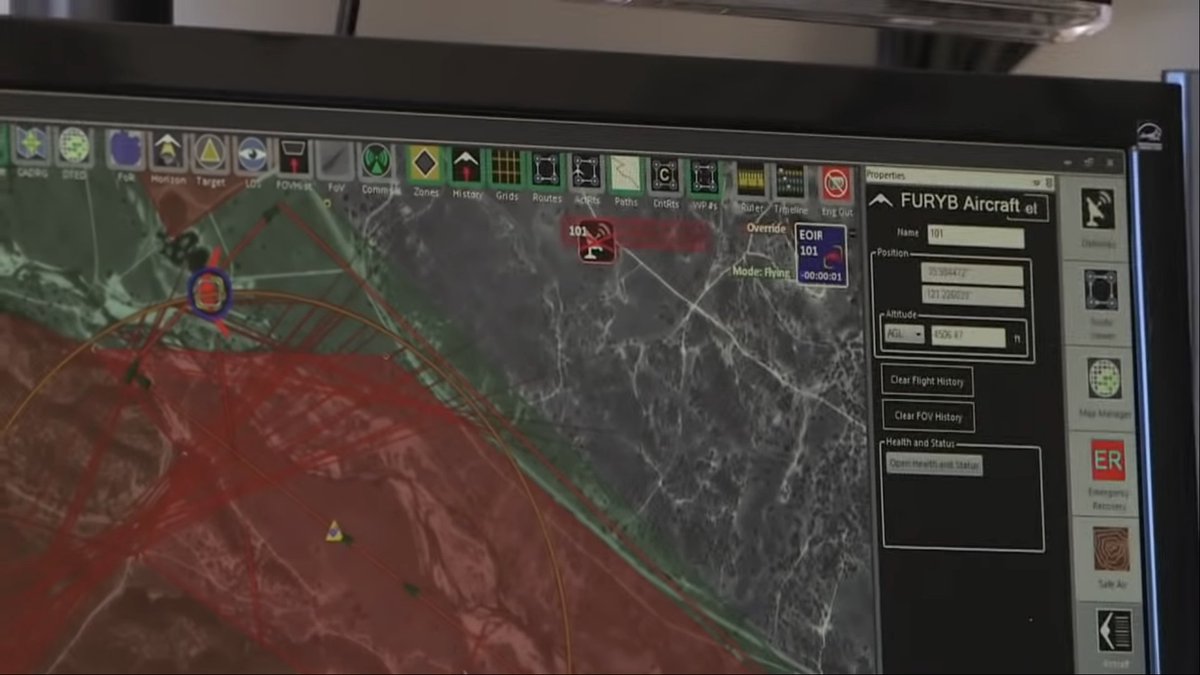Toggle the CntRts icon
This screenshot has width=1200, height=675.
coord(665,175)
